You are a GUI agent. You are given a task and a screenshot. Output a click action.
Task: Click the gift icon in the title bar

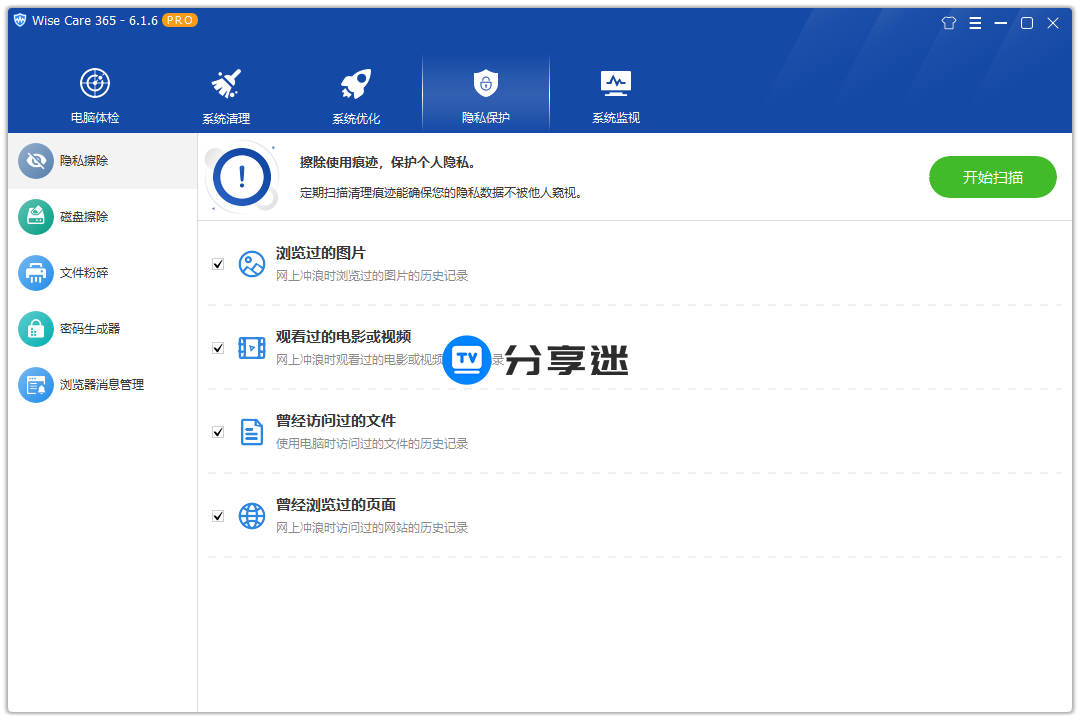948,22
